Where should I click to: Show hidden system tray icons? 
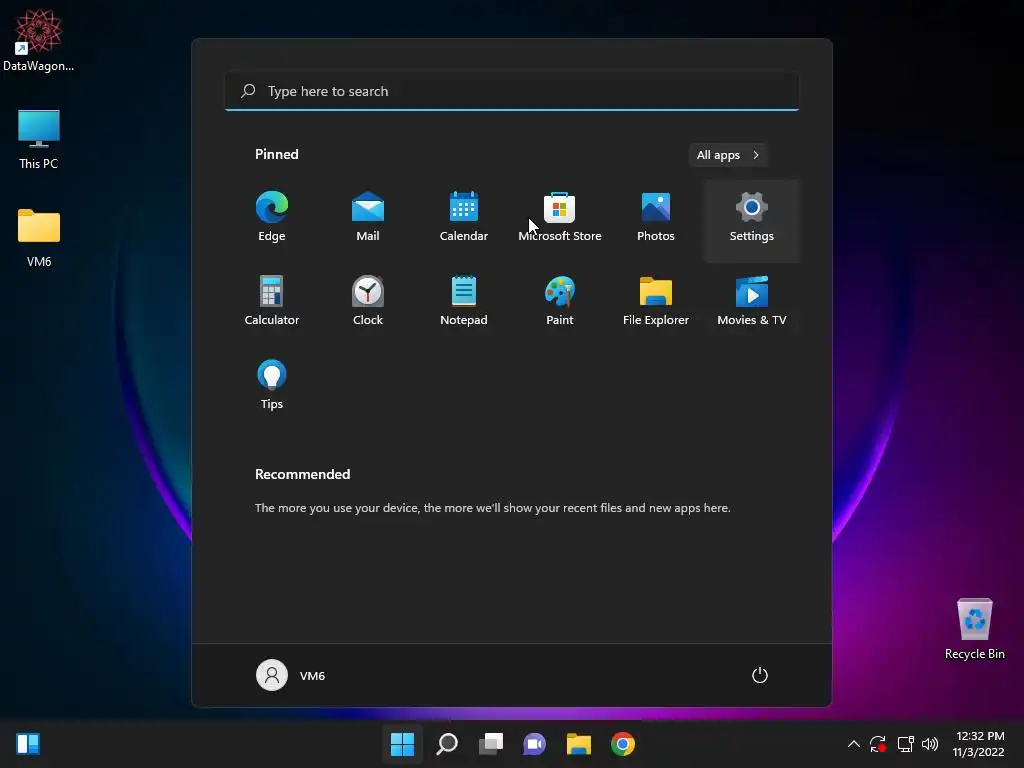click(x=854, y=744)
